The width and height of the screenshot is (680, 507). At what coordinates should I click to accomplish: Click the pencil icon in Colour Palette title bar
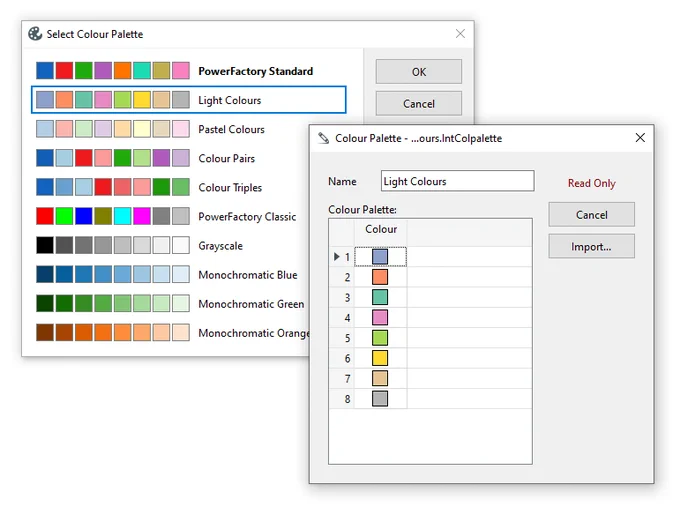(x=324, y=138)
